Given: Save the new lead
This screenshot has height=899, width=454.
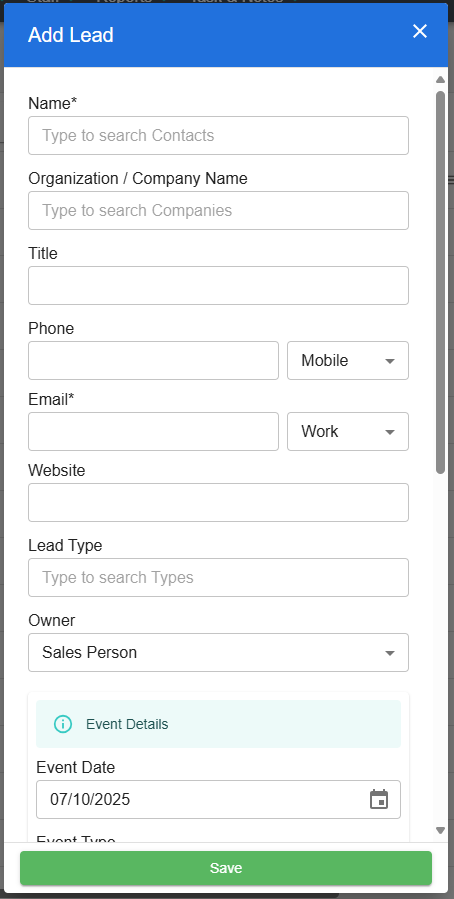Looking at the screenshot, I should coord(226,868).
